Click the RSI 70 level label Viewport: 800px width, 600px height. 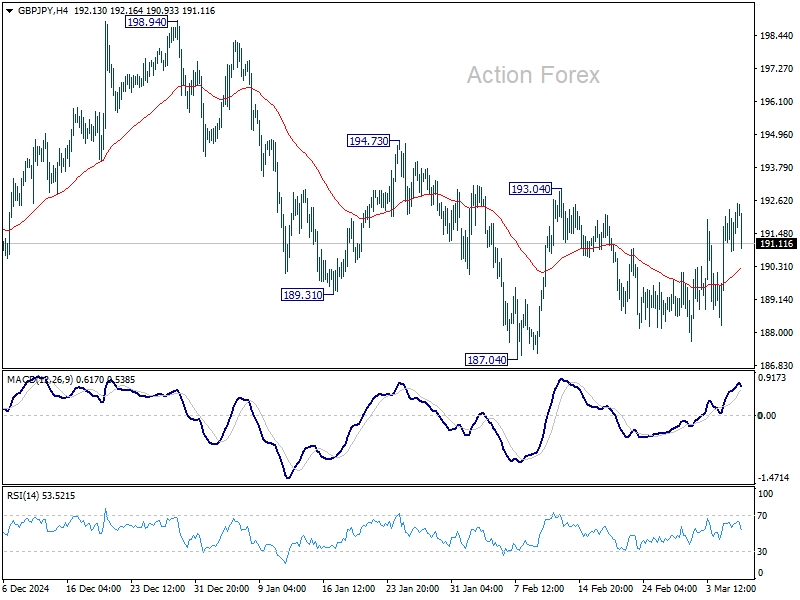pos(762,516)
